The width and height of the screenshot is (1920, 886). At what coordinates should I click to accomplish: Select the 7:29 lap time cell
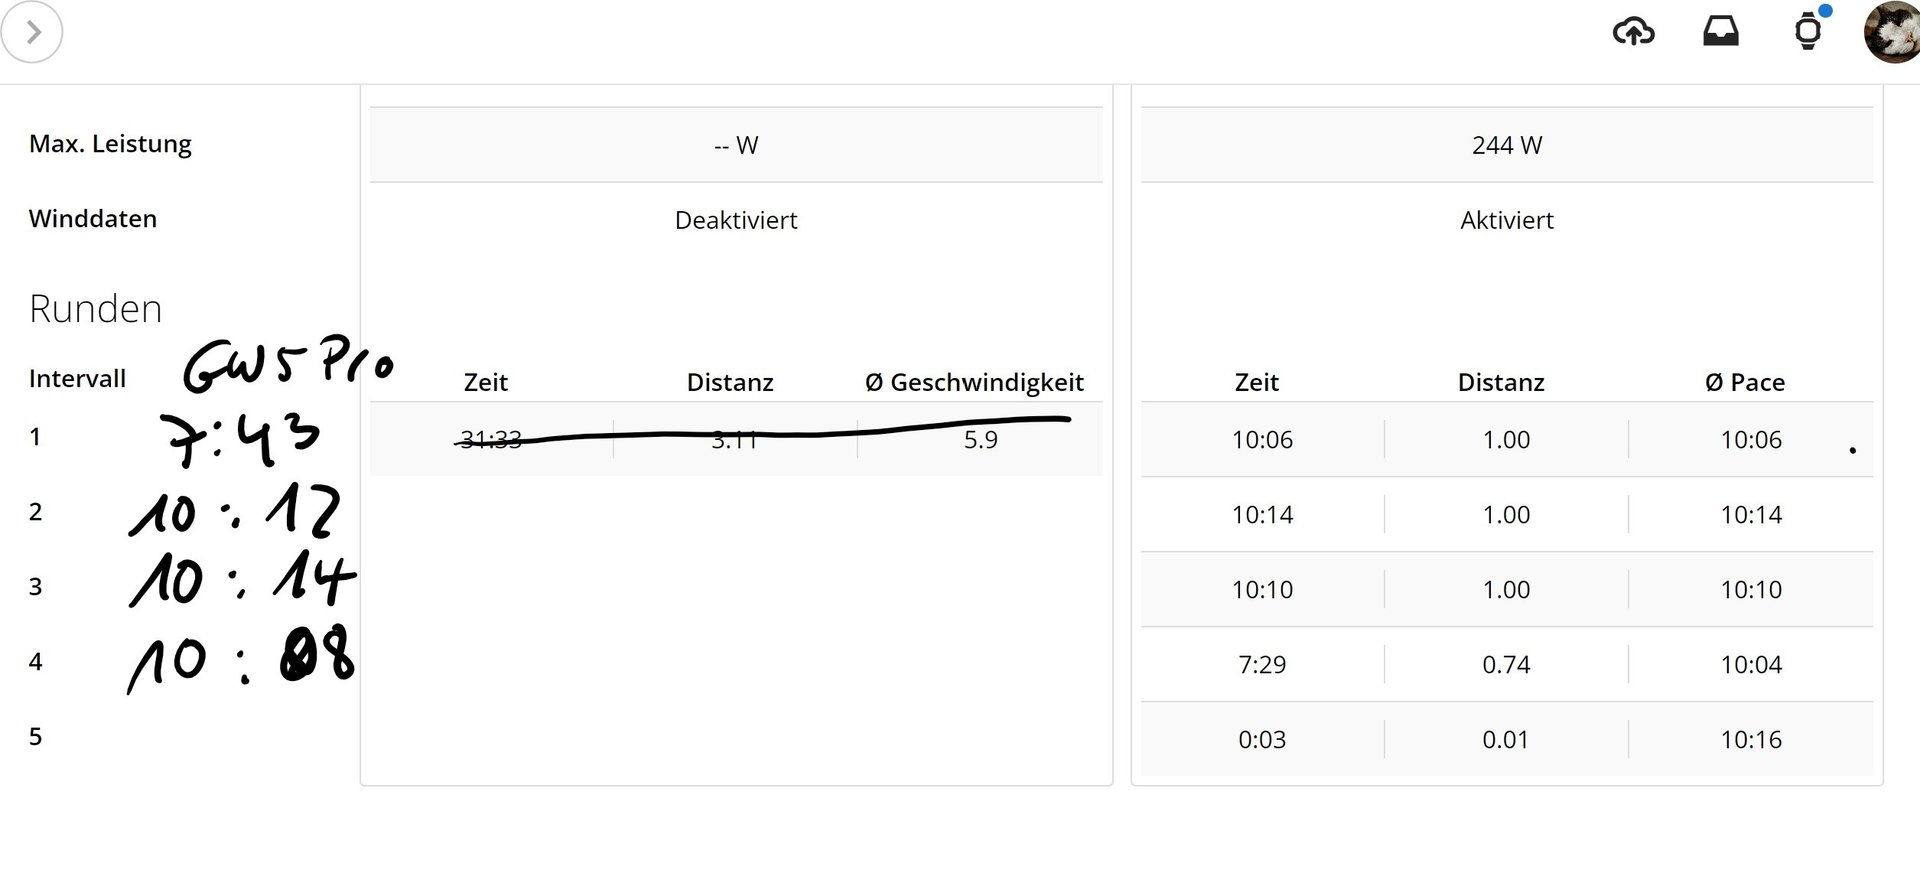tap(1262, 664)
